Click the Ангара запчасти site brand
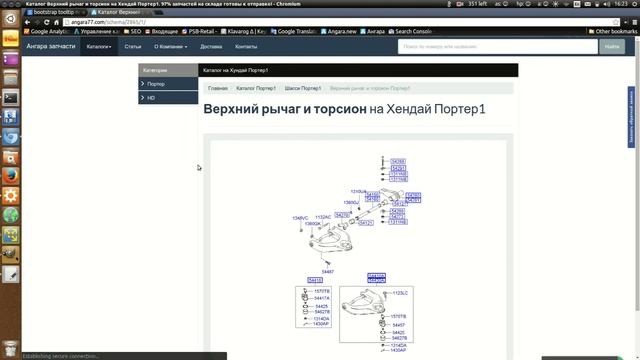 [51, 46]
